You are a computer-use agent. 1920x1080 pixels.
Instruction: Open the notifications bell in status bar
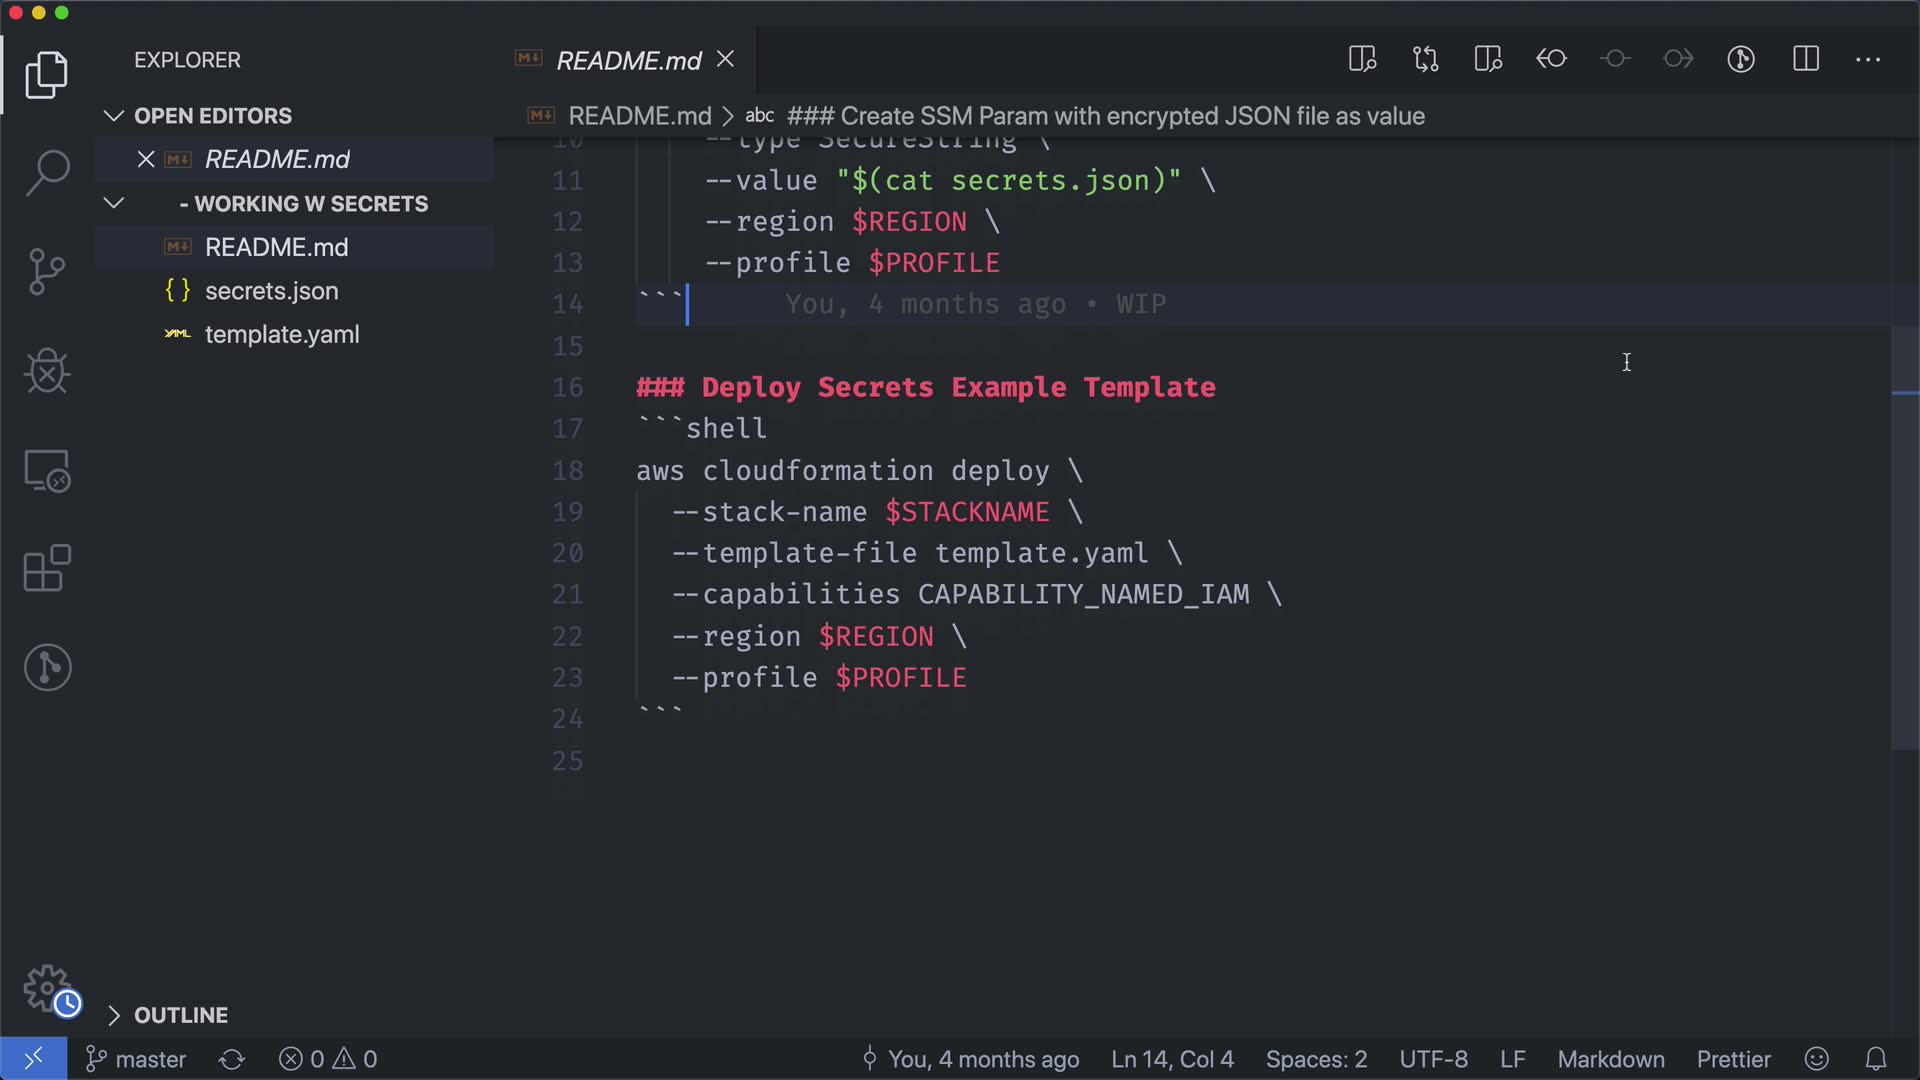pos(1876,1059)
